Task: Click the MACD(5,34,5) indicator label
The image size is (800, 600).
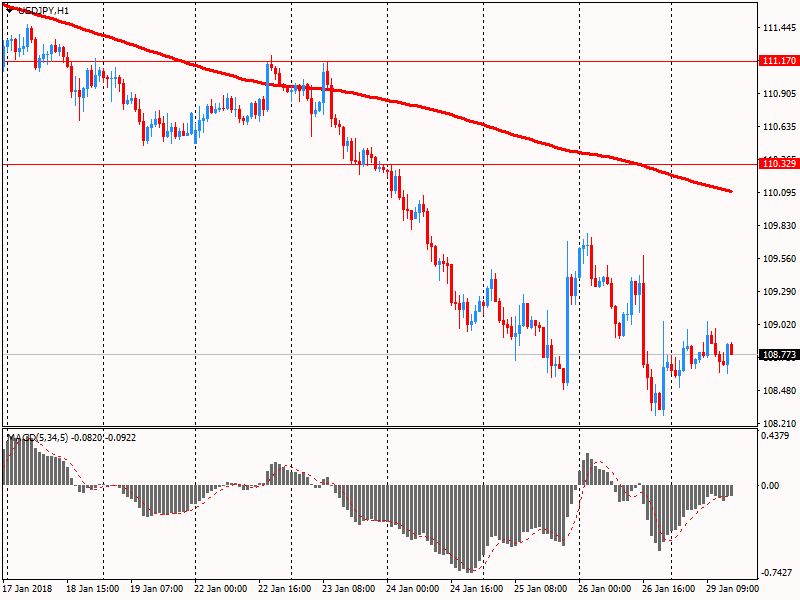Action: click(x=37, y=437)
